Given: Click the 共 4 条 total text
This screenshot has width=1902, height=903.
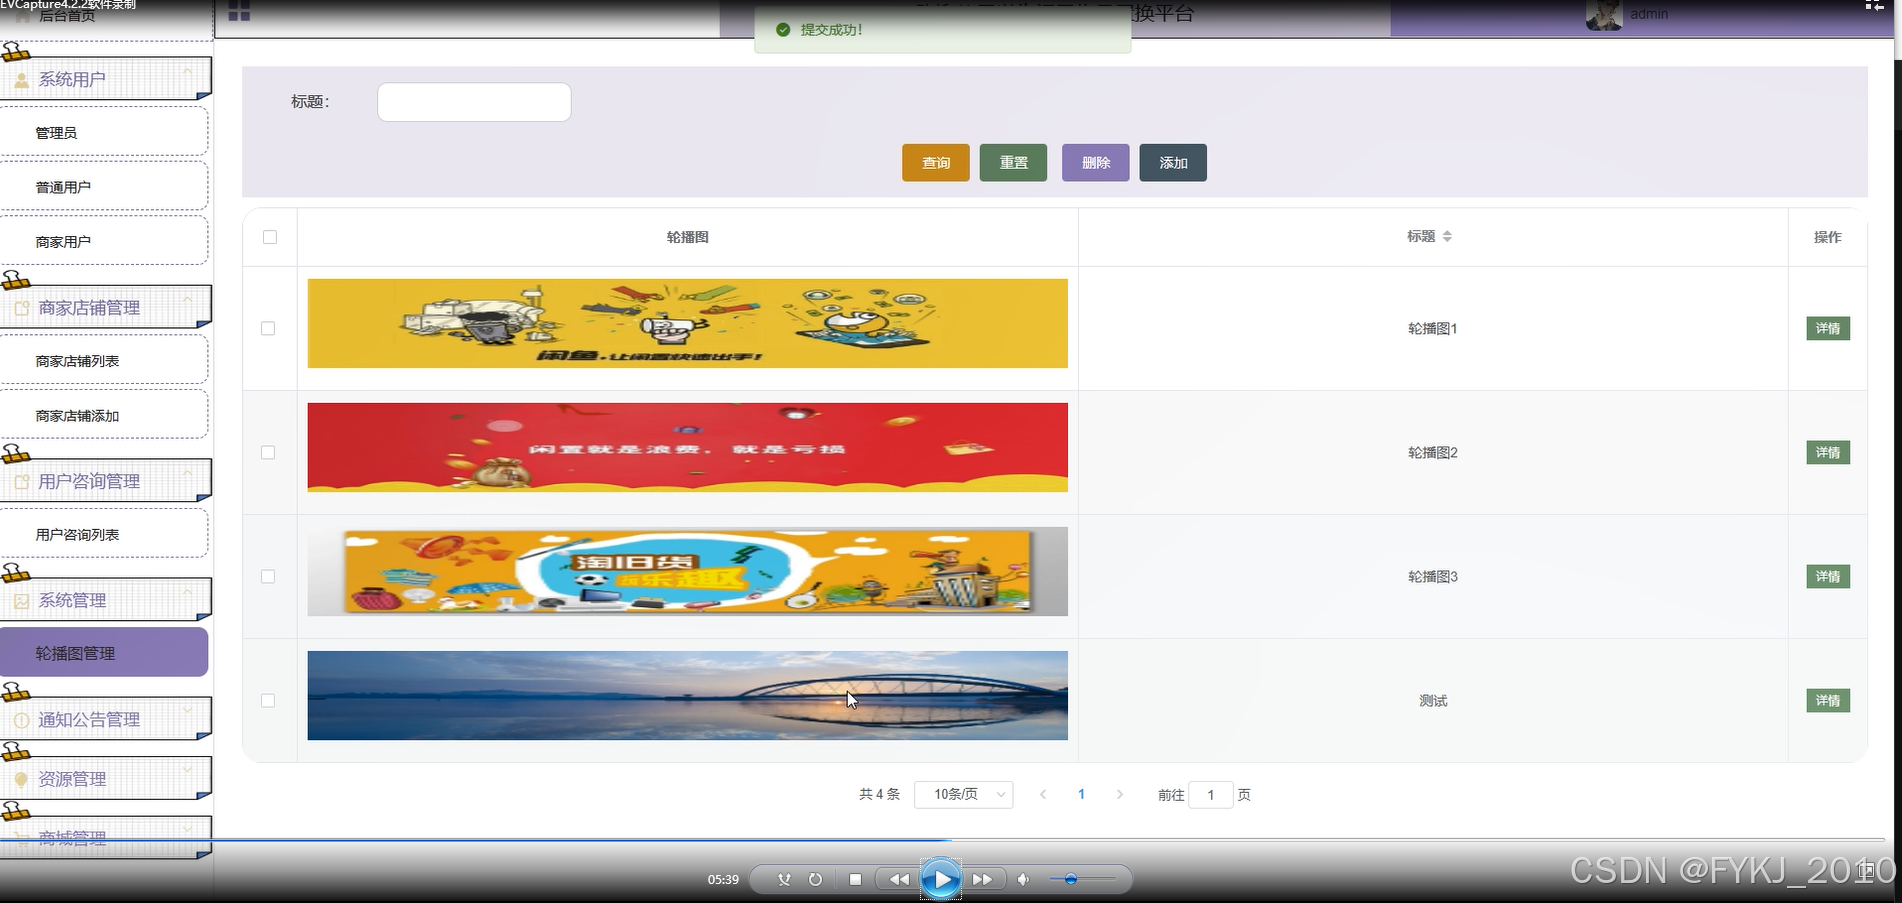Looking at the screenshot, I should [879, 794].
